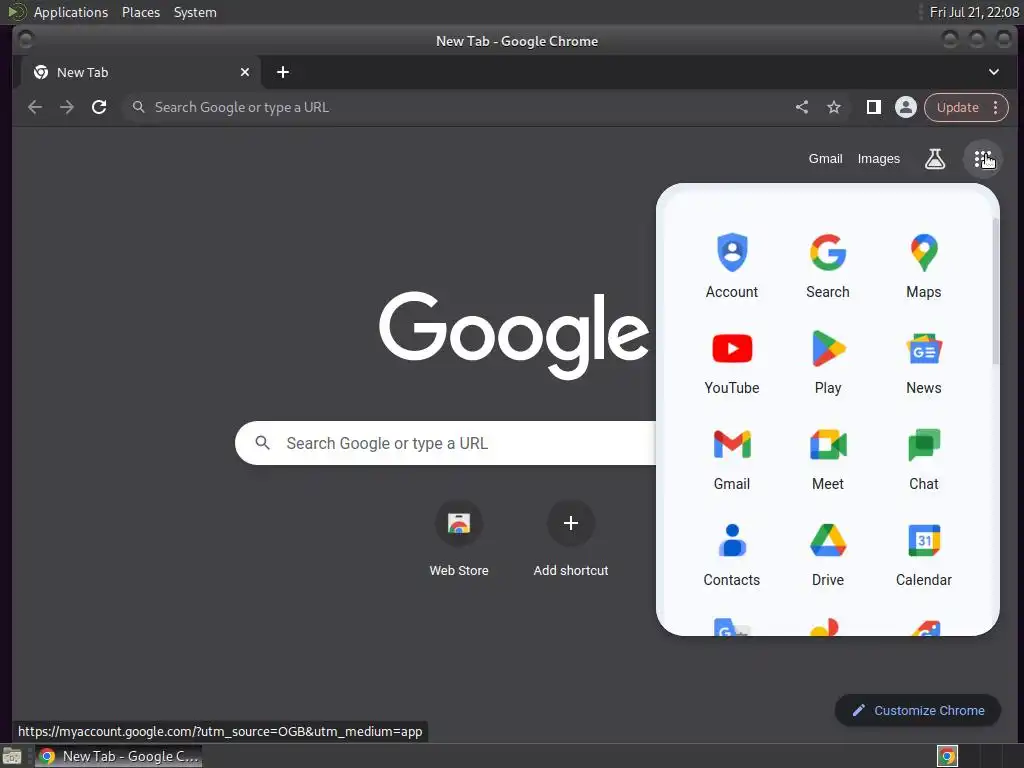Image resolution: width=1024 pixels, height=768 pixels.
Task: Click the Chrome icon in system tray
Action: click(947, 756)
